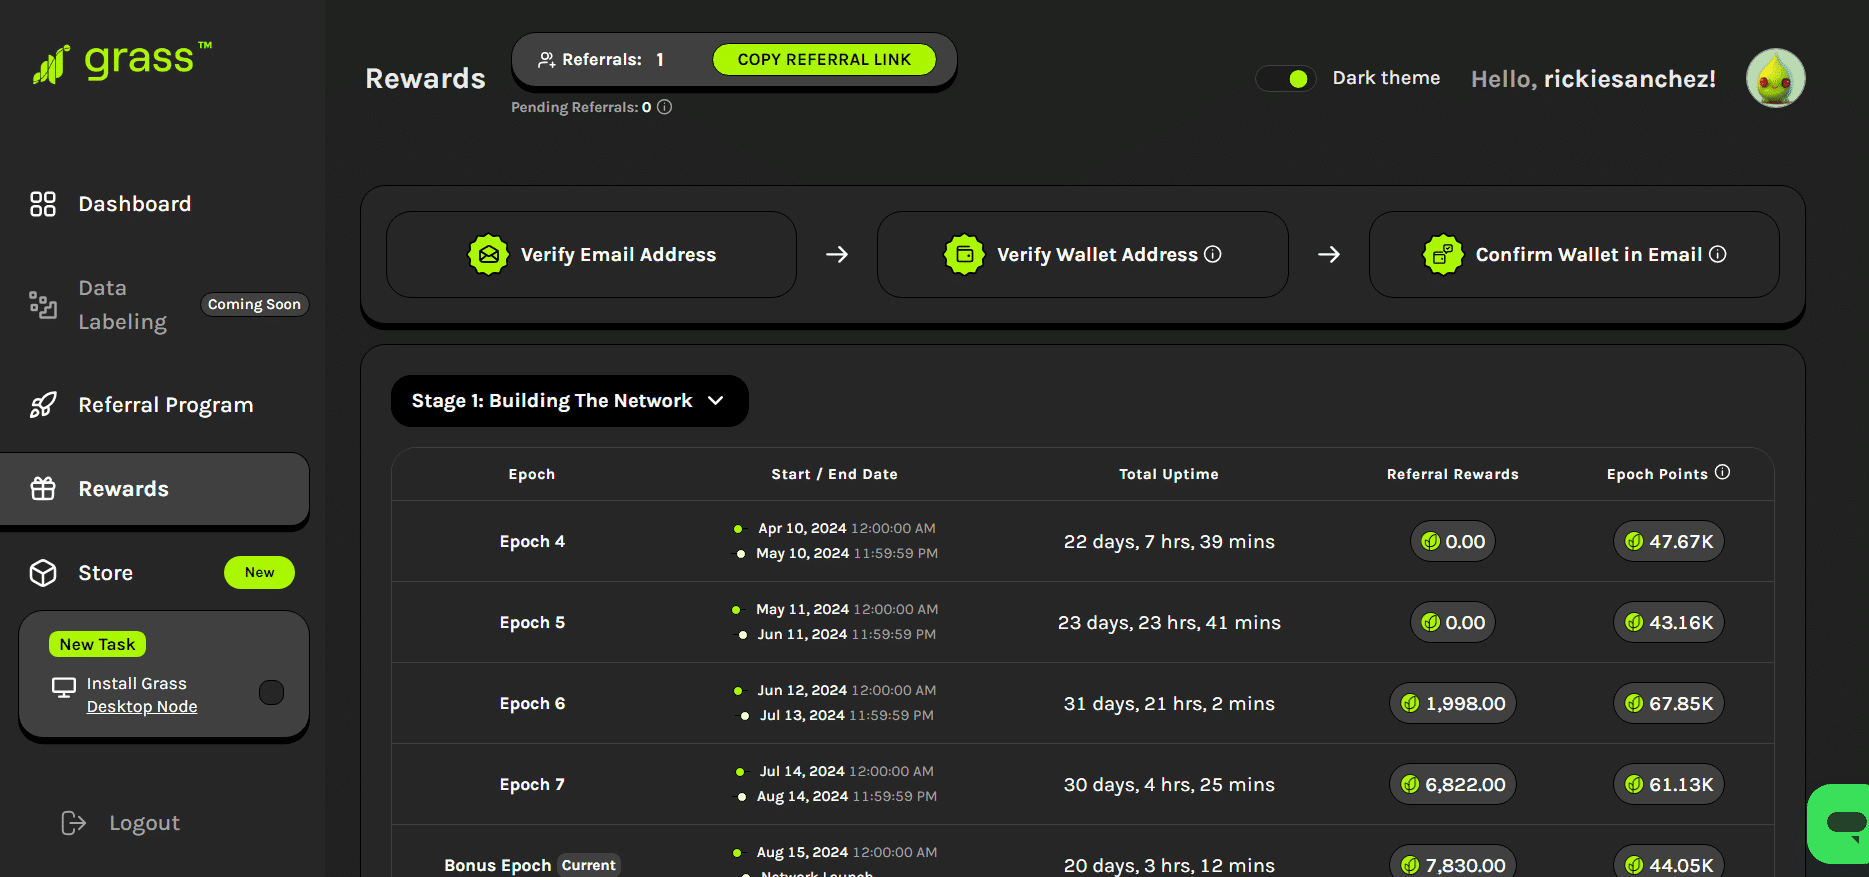Viewport: 1869px width, 877px height.
Task: Click the Coming Soon badge
Action: pyautogui.click(x=254, y=304)
